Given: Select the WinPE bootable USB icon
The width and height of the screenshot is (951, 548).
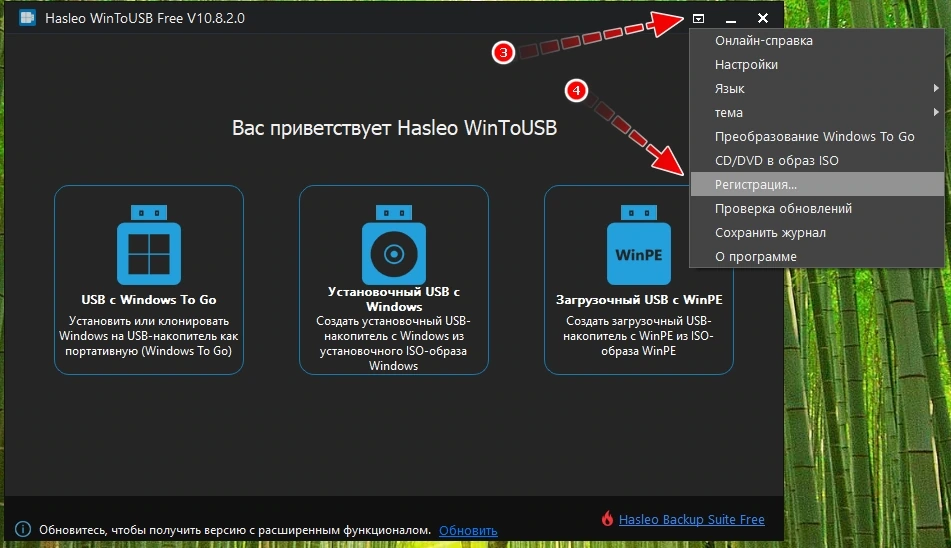Looking at the screenshot, I should pyautogui.click(x=639, y=245).
